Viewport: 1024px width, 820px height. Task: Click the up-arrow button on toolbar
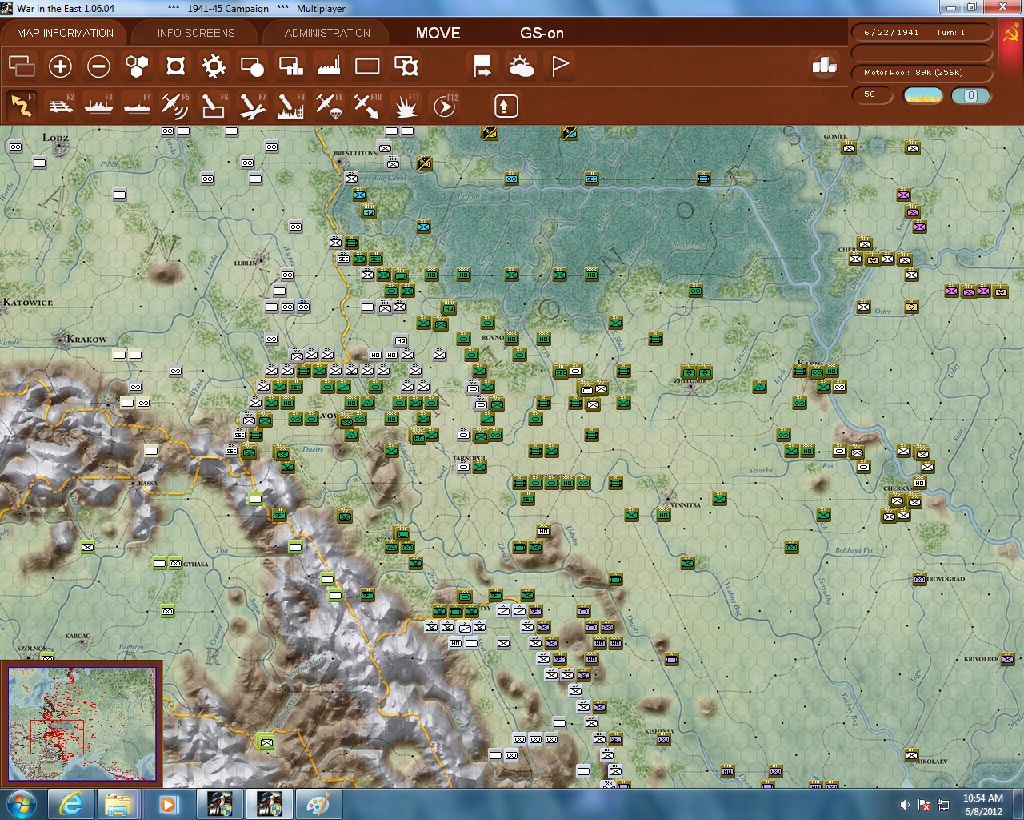coord(506,106)
